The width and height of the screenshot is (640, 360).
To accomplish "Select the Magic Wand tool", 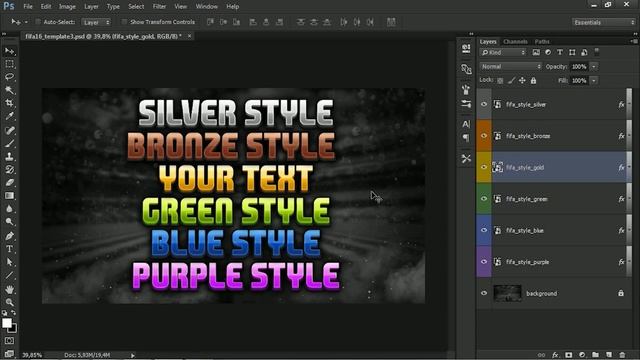I will [x=9, y=90].
